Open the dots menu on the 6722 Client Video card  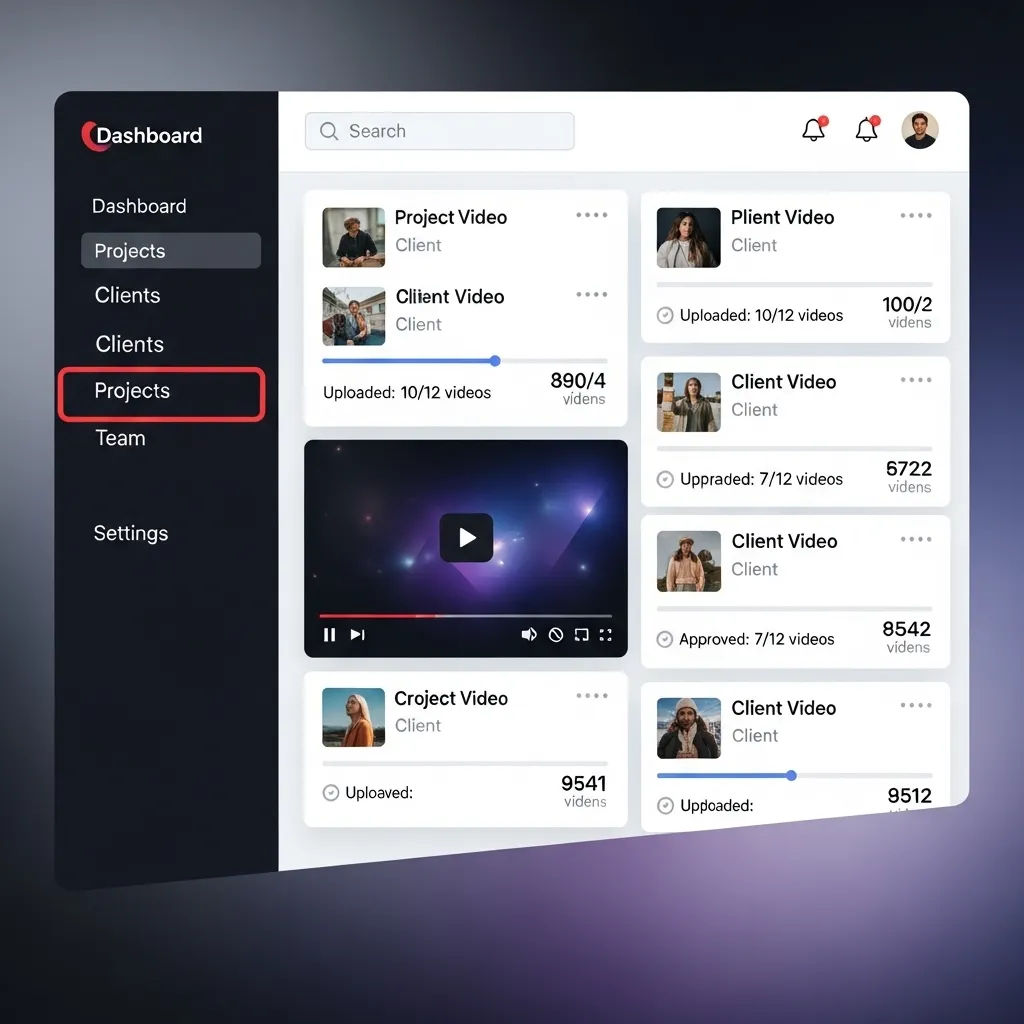coord(916,379)
